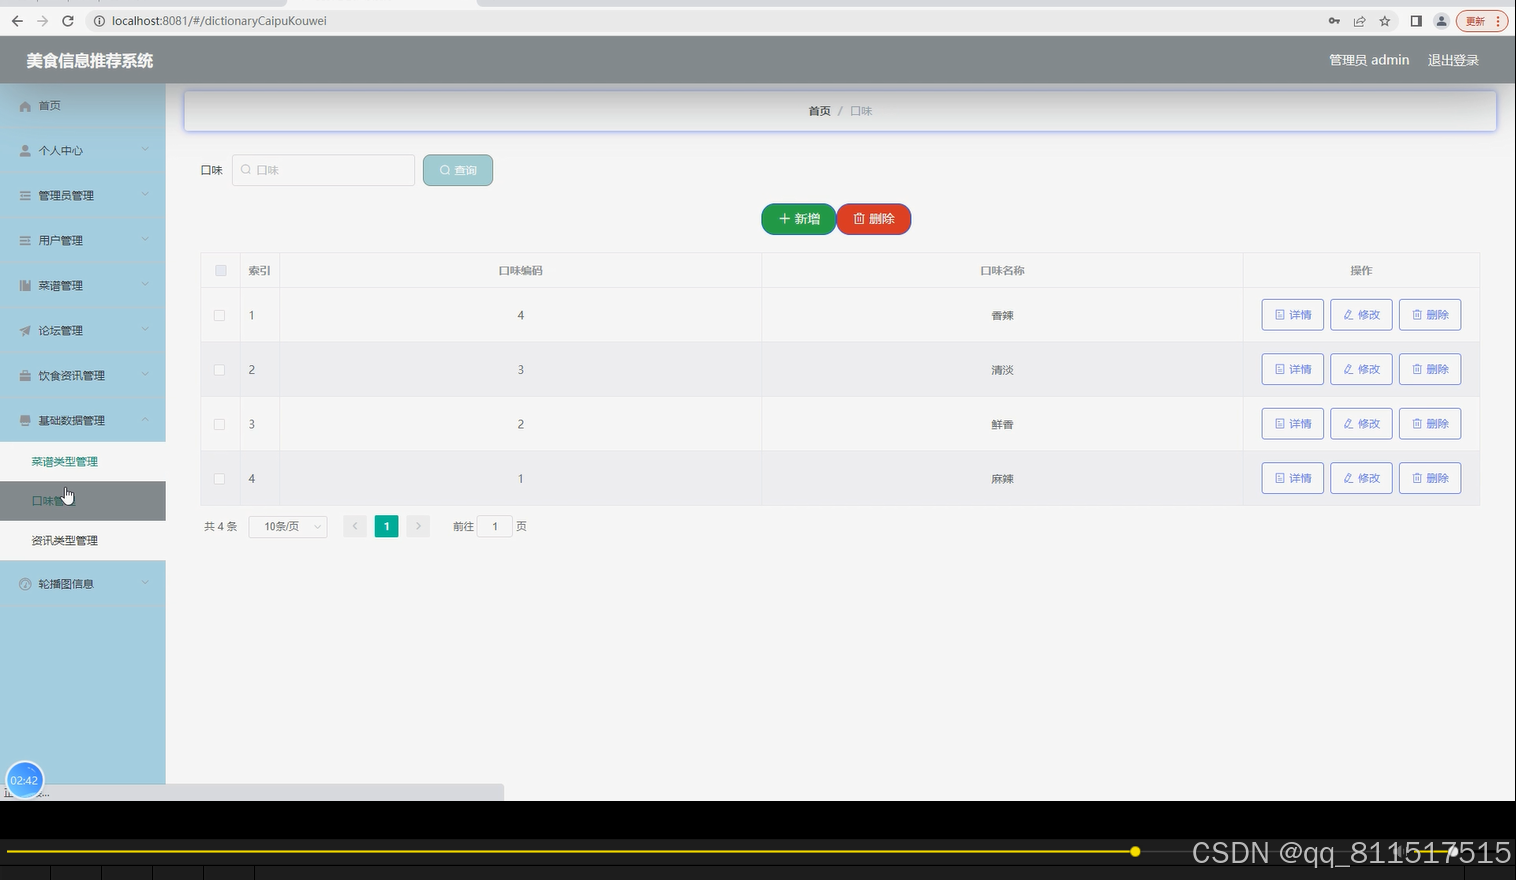The image size is (1516, 880).
Task: Open the password key icon in address bar
Action: [1334, 21]
